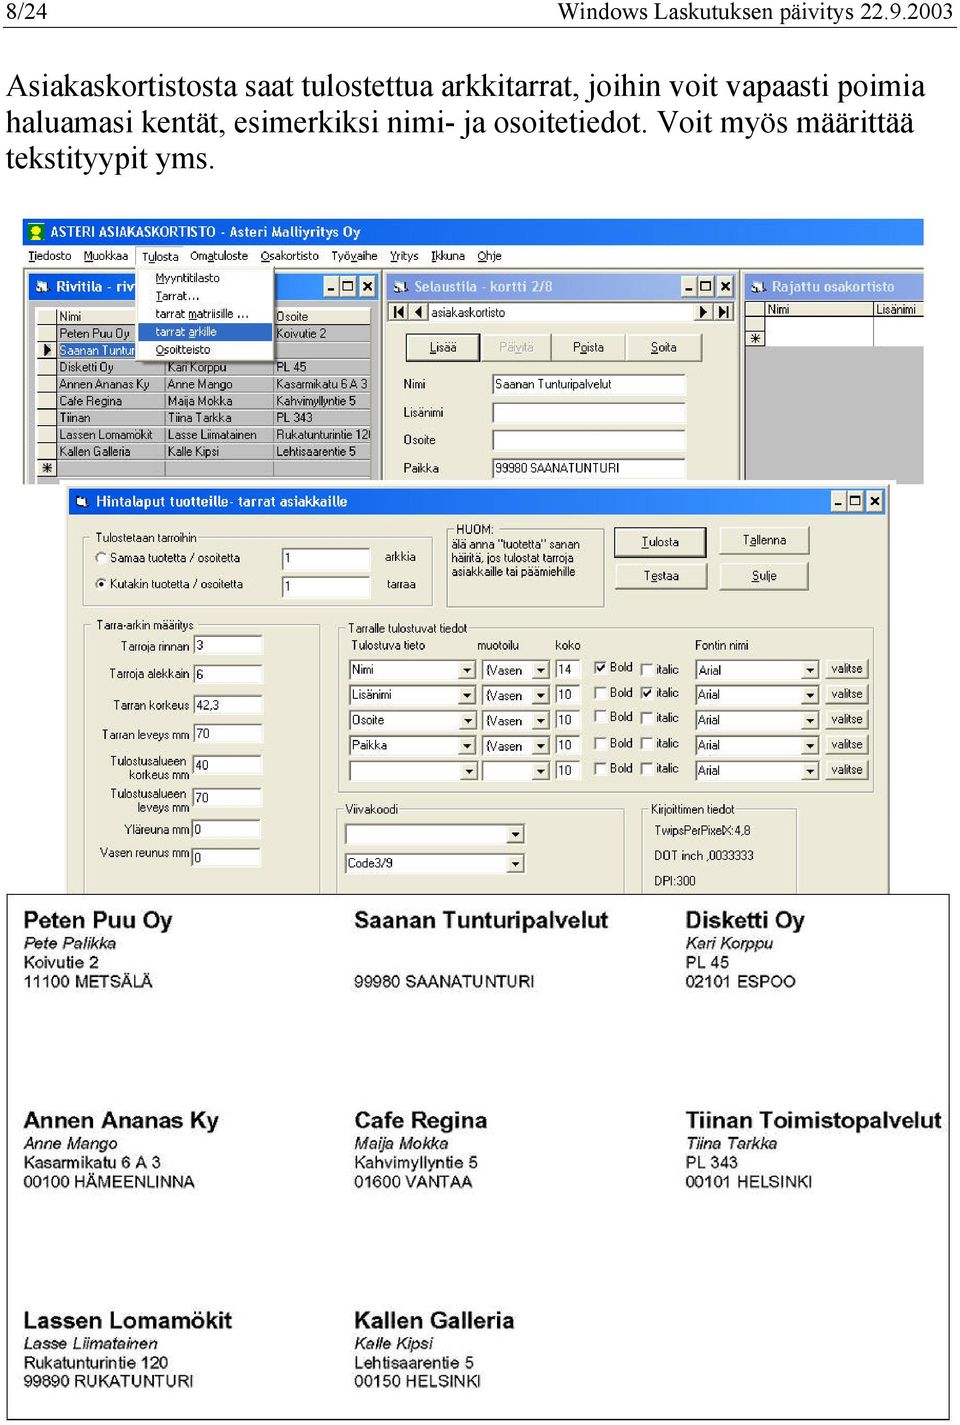Image resolution: width=960 pixels, height=1425 pixels.
Task: Go to next record in Selaustila
Action: click(704, 312)
